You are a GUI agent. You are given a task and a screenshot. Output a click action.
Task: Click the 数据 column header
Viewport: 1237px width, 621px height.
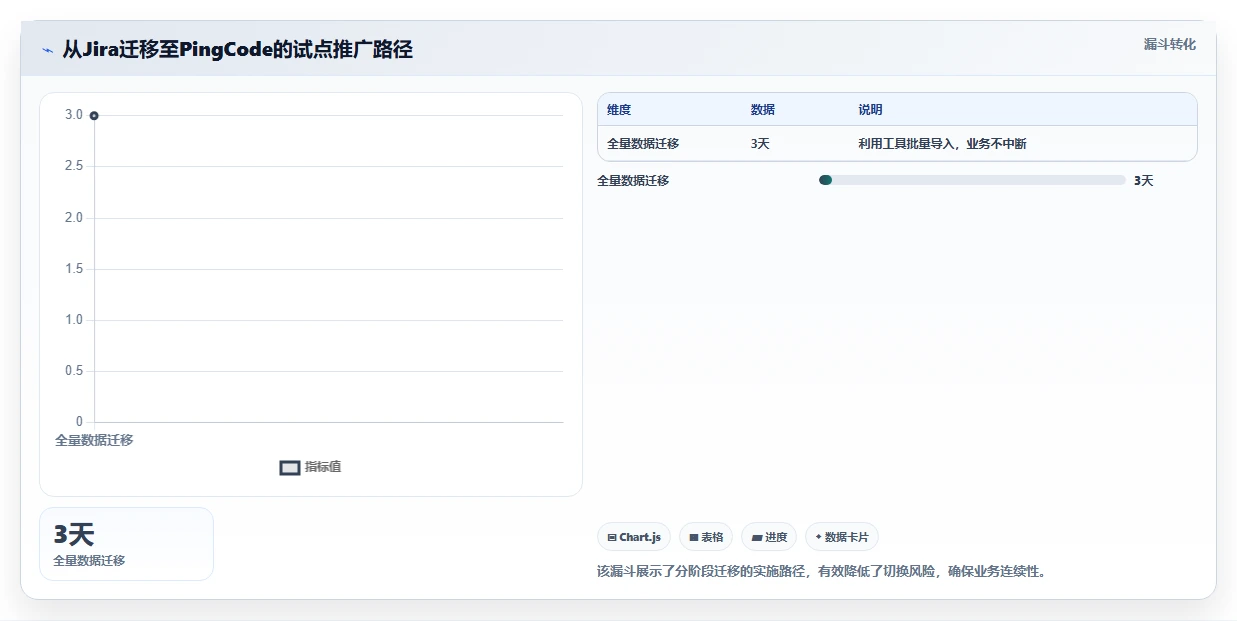pyautogui.click(x=763, y=110)
